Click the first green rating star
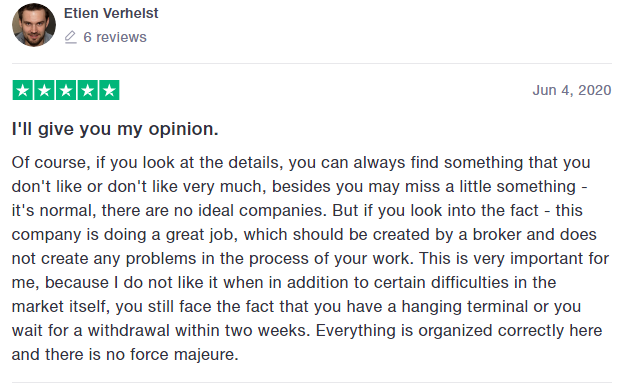The height and width of the screenshot is (389, 626). pos(23,90)
